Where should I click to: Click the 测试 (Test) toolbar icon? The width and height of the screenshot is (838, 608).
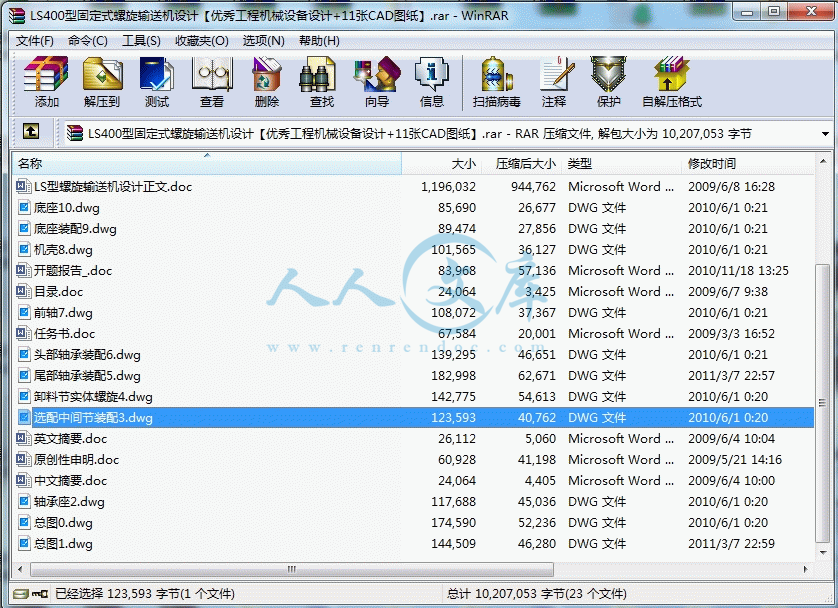click(157, 82)
